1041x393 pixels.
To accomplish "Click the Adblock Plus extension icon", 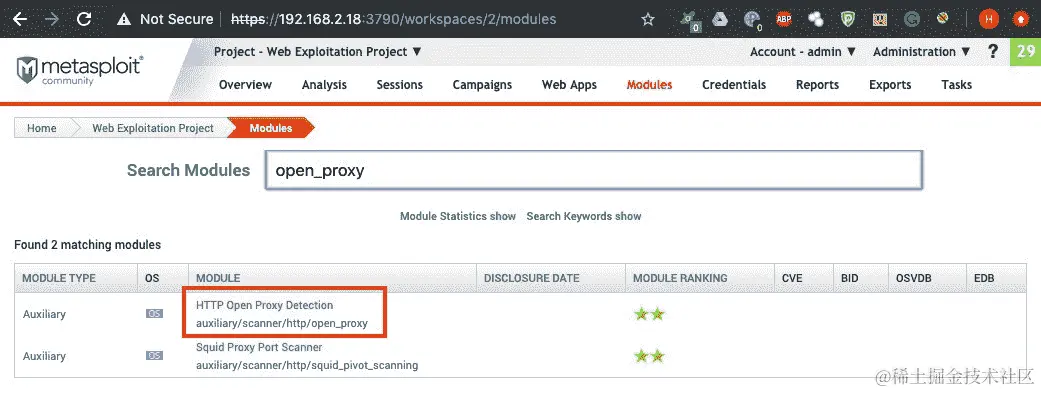I will [x=784, y=19].
